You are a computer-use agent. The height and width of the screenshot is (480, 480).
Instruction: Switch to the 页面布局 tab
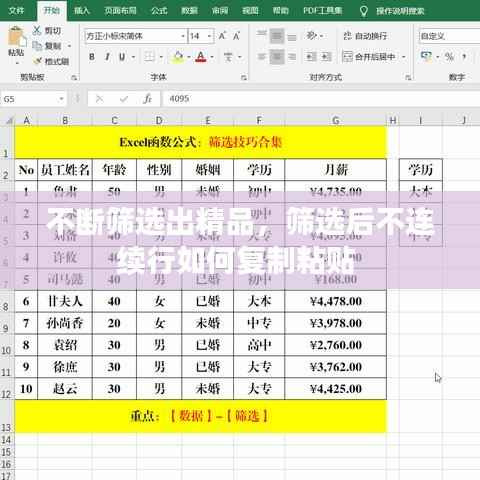coord(120,11)
